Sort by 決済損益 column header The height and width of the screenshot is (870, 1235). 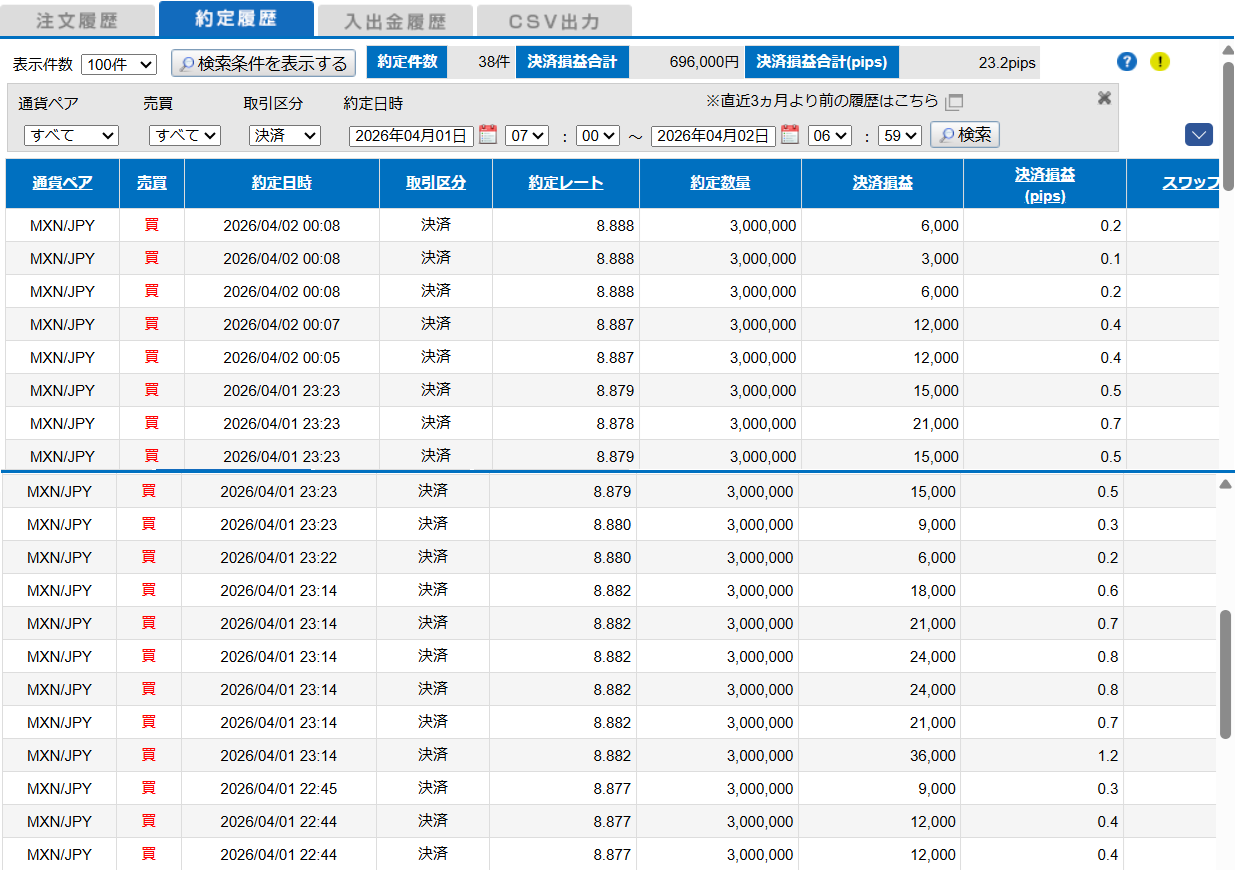pos(882,183)
